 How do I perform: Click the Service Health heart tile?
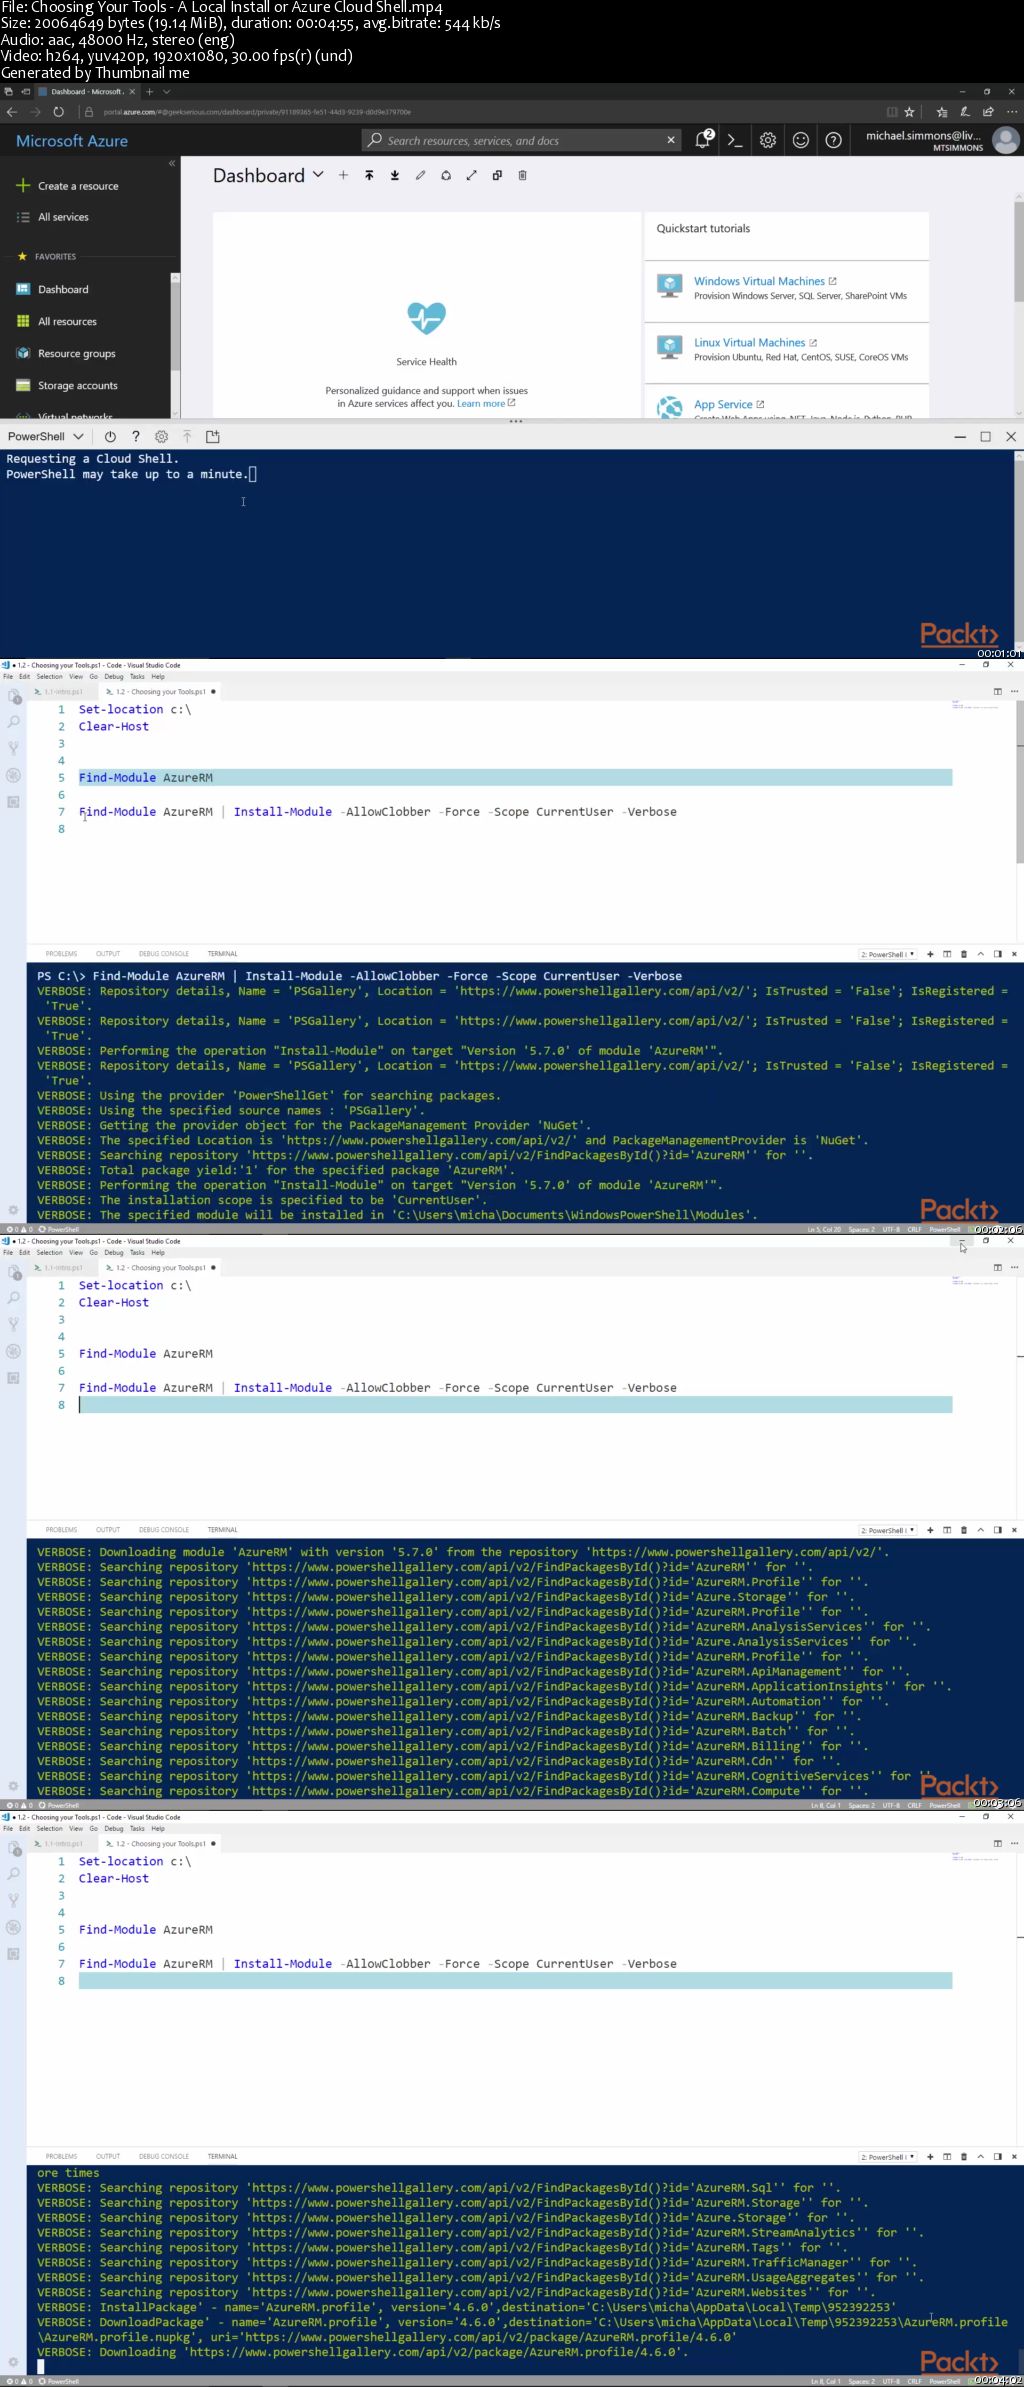pos(426,318)
